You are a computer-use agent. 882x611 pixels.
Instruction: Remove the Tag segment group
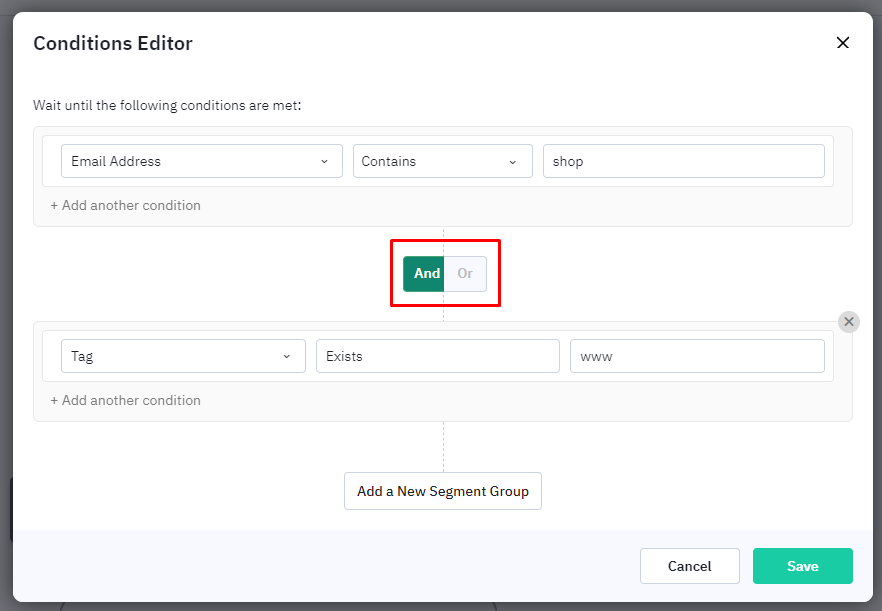pyautogui.click(x=848, y=322)
